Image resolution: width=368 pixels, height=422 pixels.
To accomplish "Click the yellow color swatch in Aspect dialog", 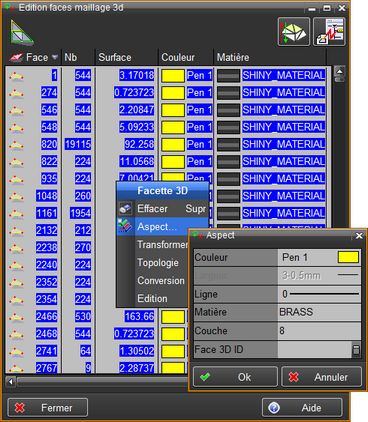I will 348,257.
